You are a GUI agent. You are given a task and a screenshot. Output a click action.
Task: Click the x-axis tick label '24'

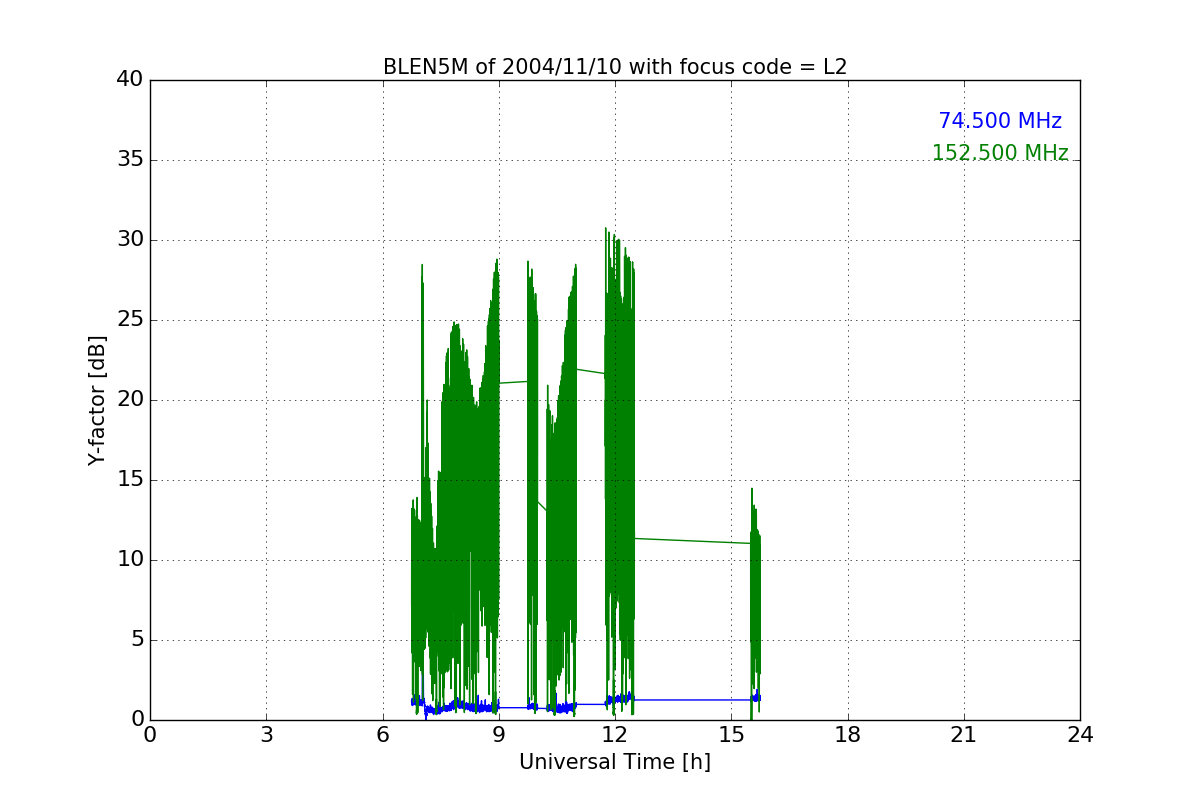(1080, 735)
